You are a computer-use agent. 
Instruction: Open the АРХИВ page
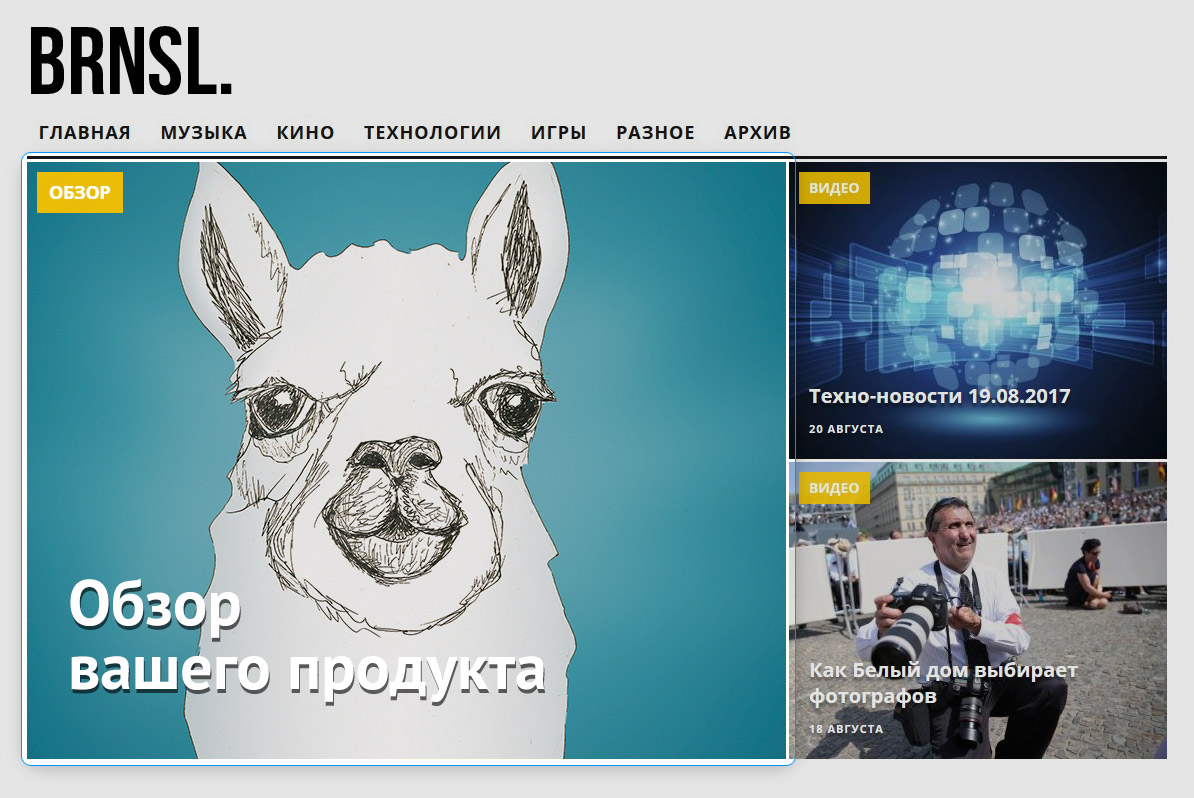tap(758, 133)
